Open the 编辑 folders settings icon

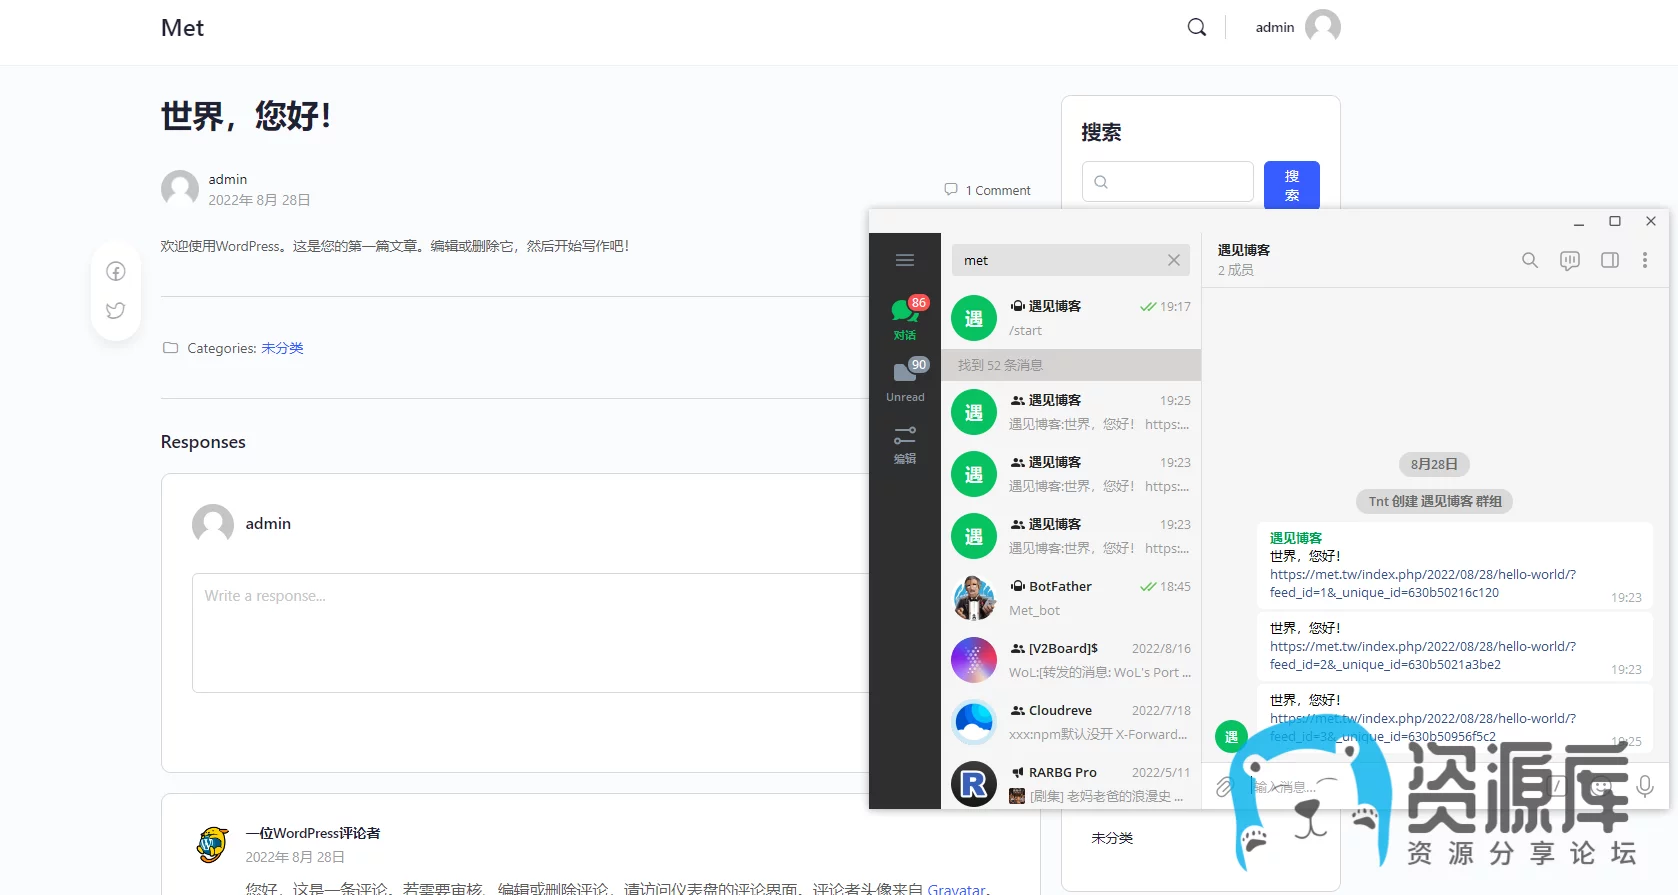(x=905, y=444)
